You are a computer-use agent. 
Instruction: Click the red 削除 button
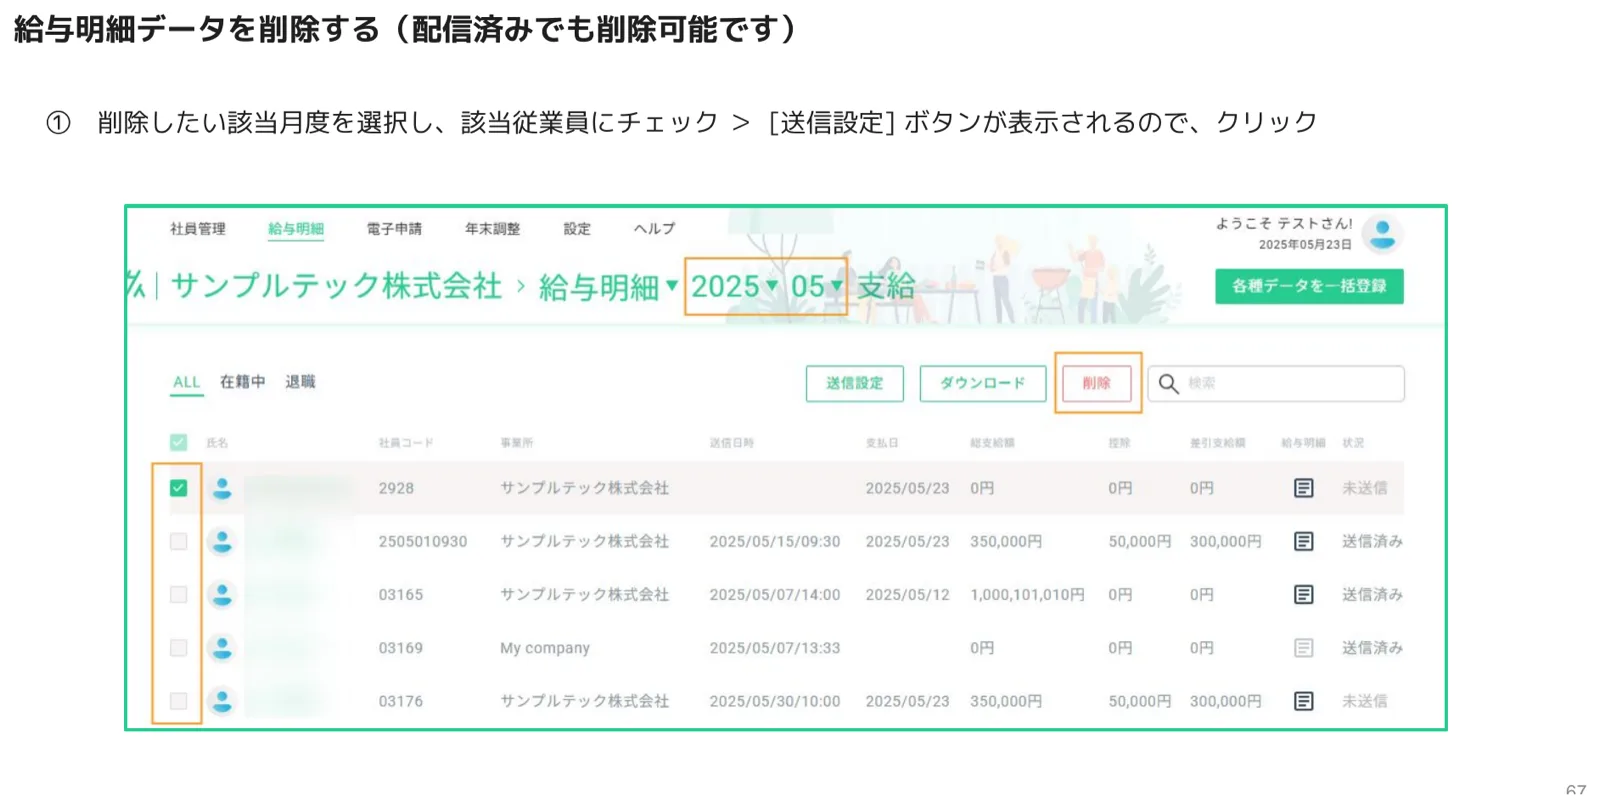tap(1097, 383)
